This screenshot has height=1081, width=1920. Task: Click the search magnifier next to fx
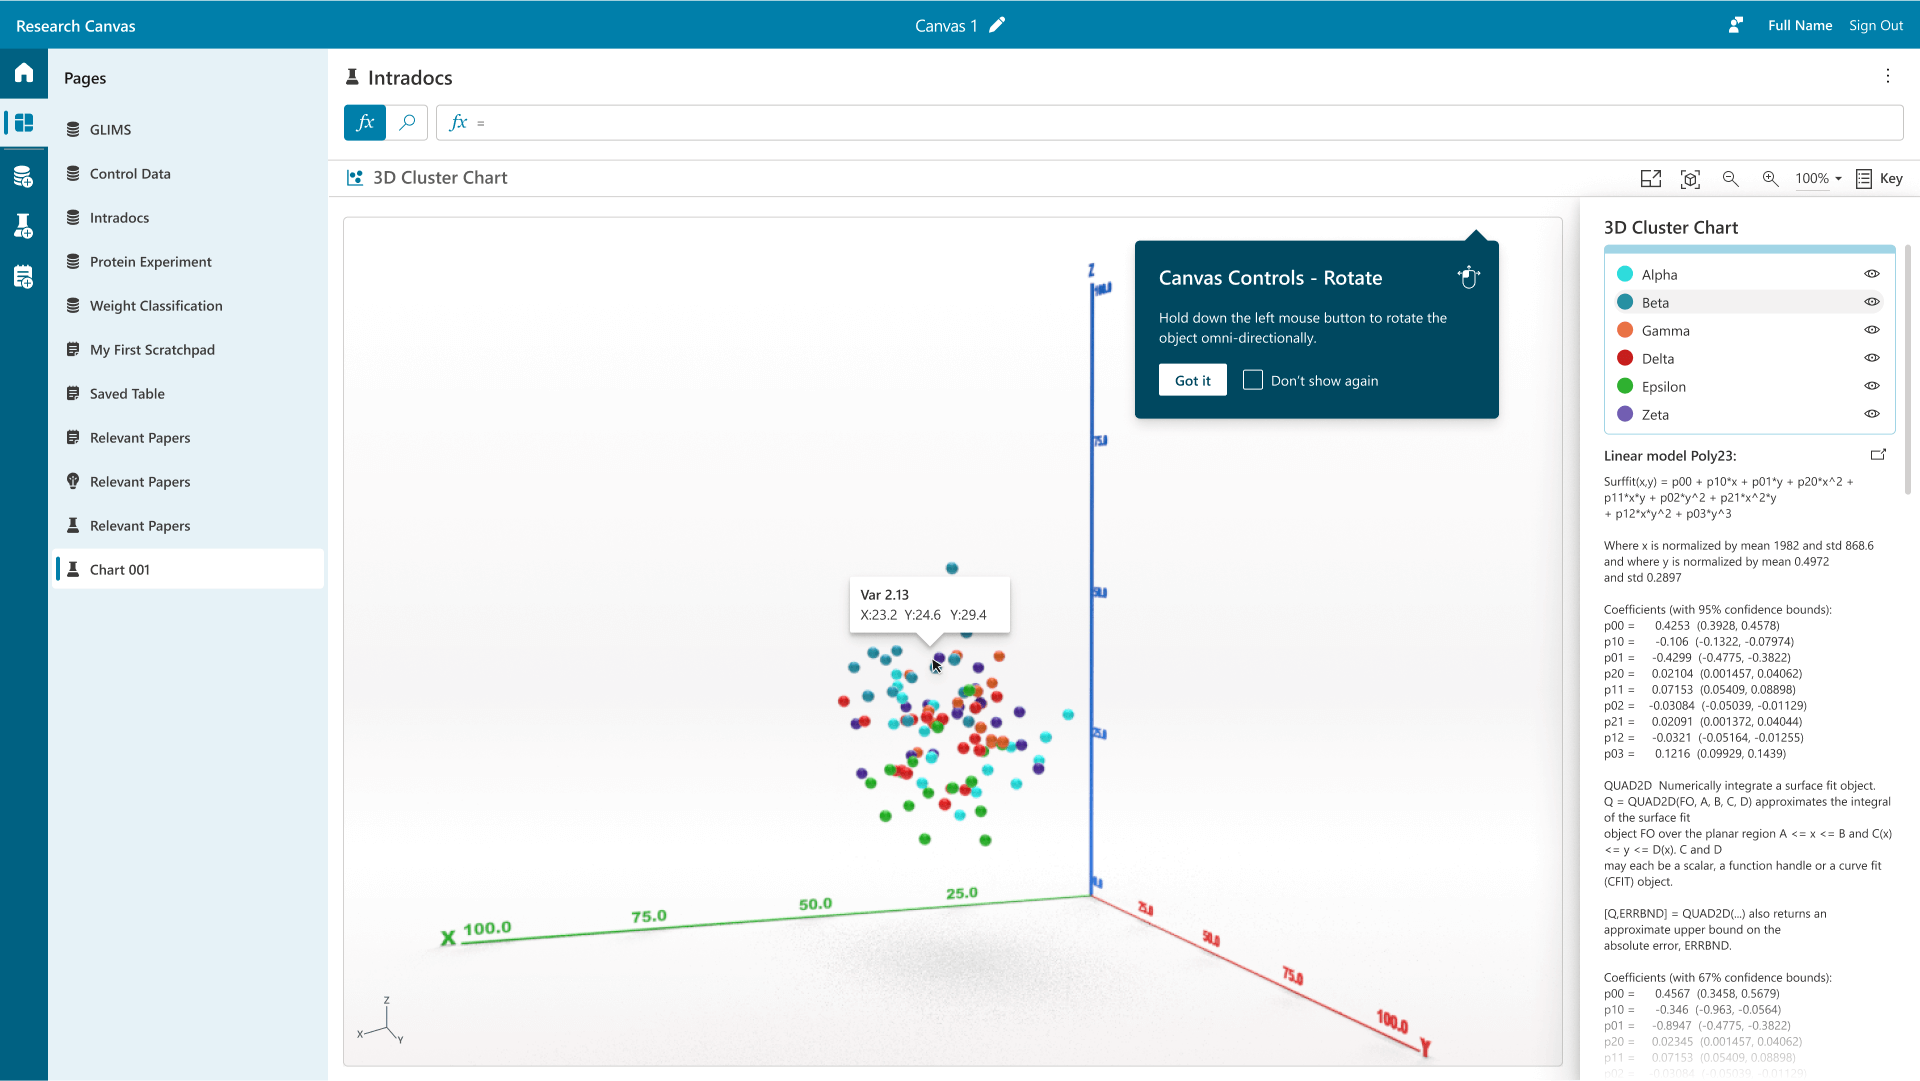pos(407,122)
